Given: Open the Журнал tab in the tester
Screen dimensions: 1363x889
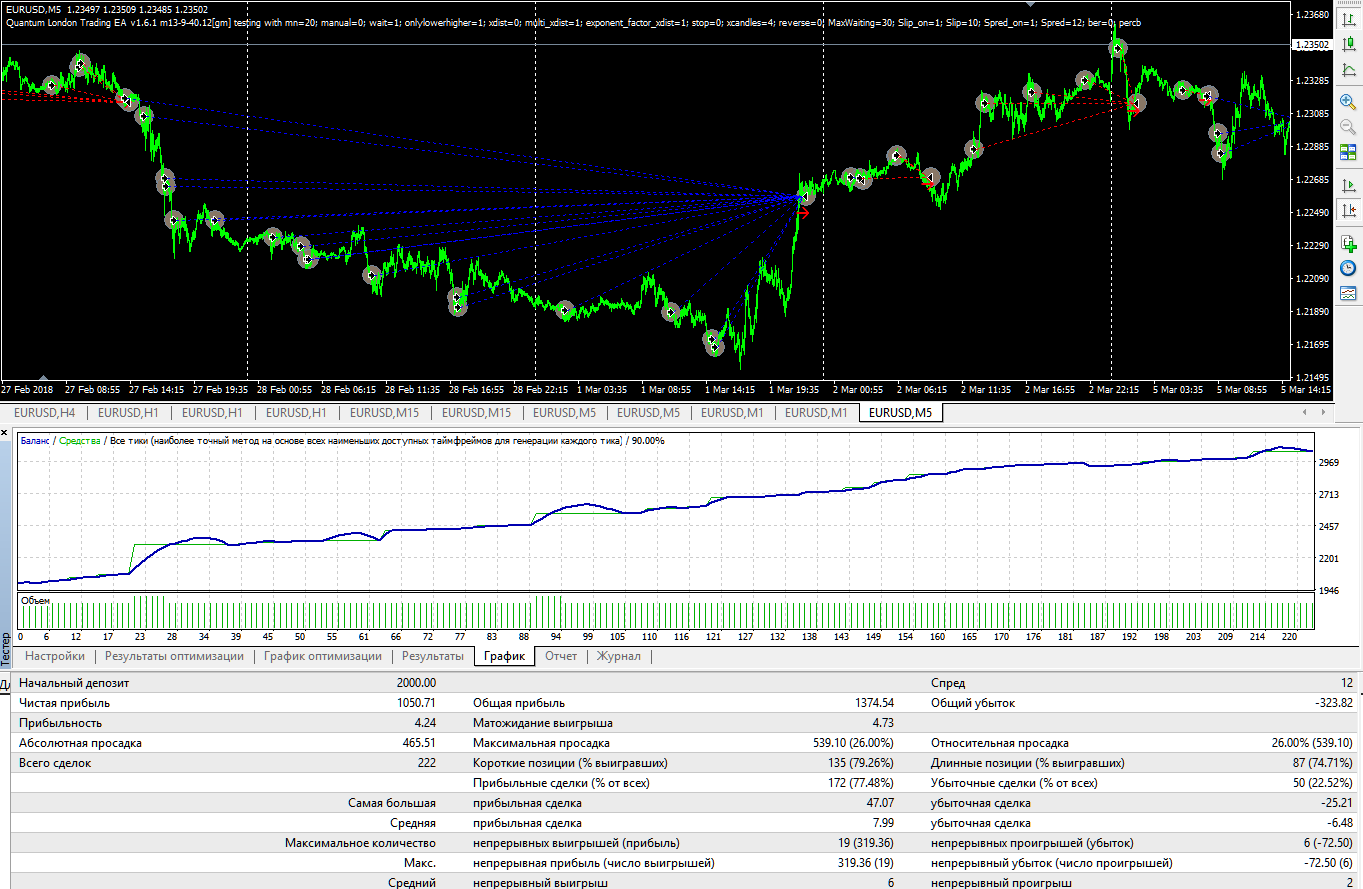Looking at the screenshot, I should point(619,656).
